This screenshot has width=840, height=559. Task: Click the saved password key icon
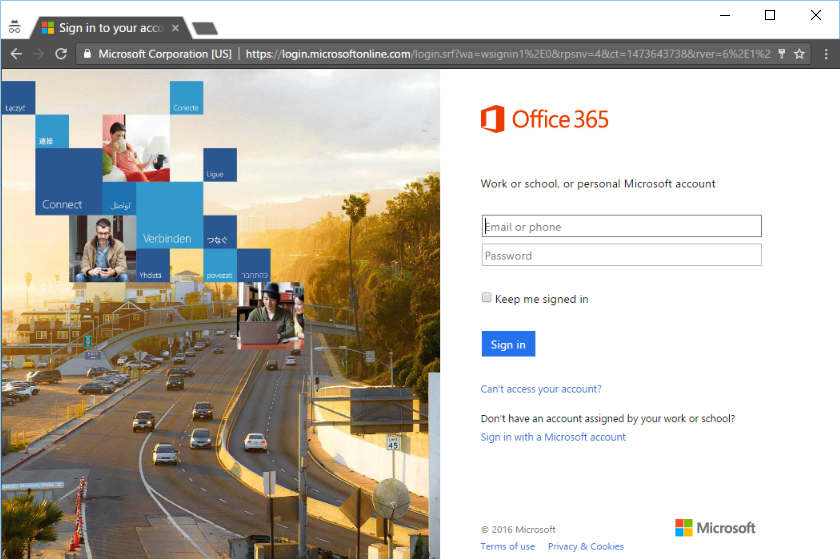coord(782,54)
